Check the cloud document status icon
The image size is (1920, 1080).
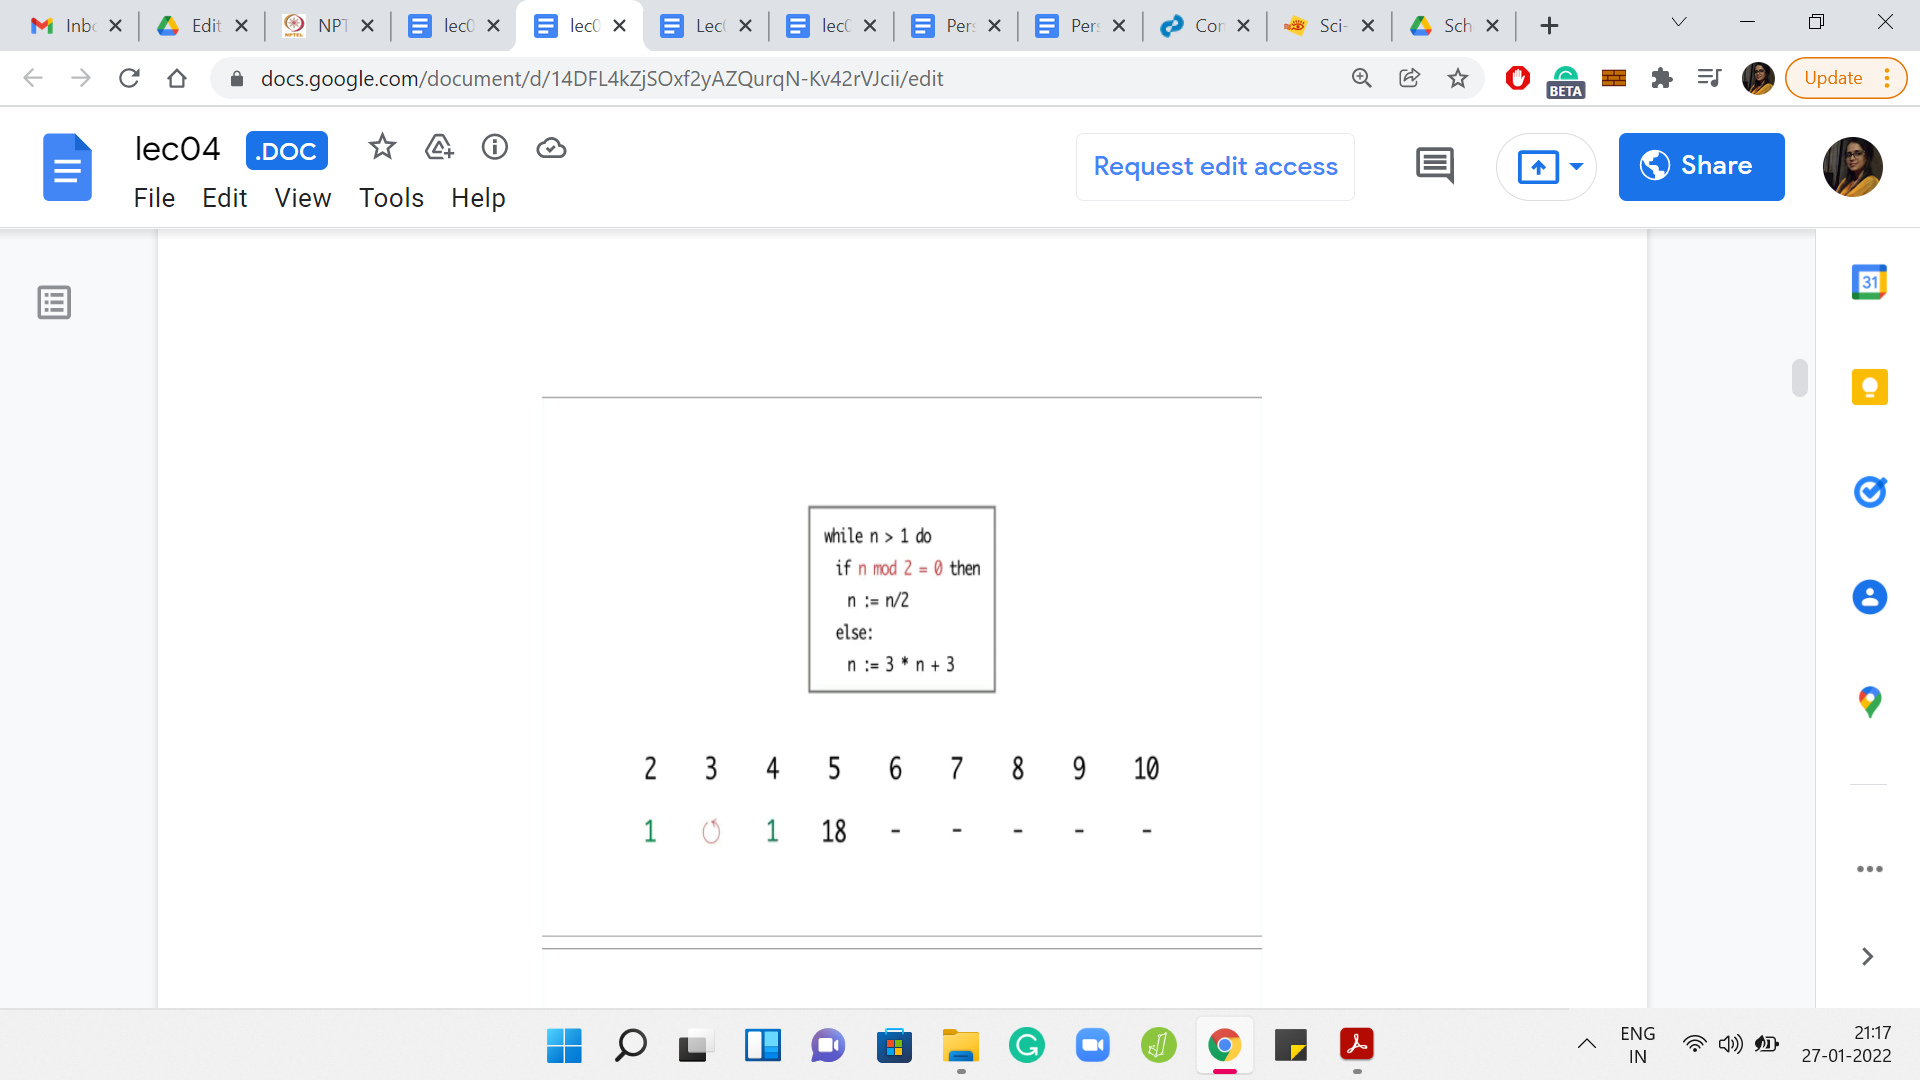tap(551, 148)
